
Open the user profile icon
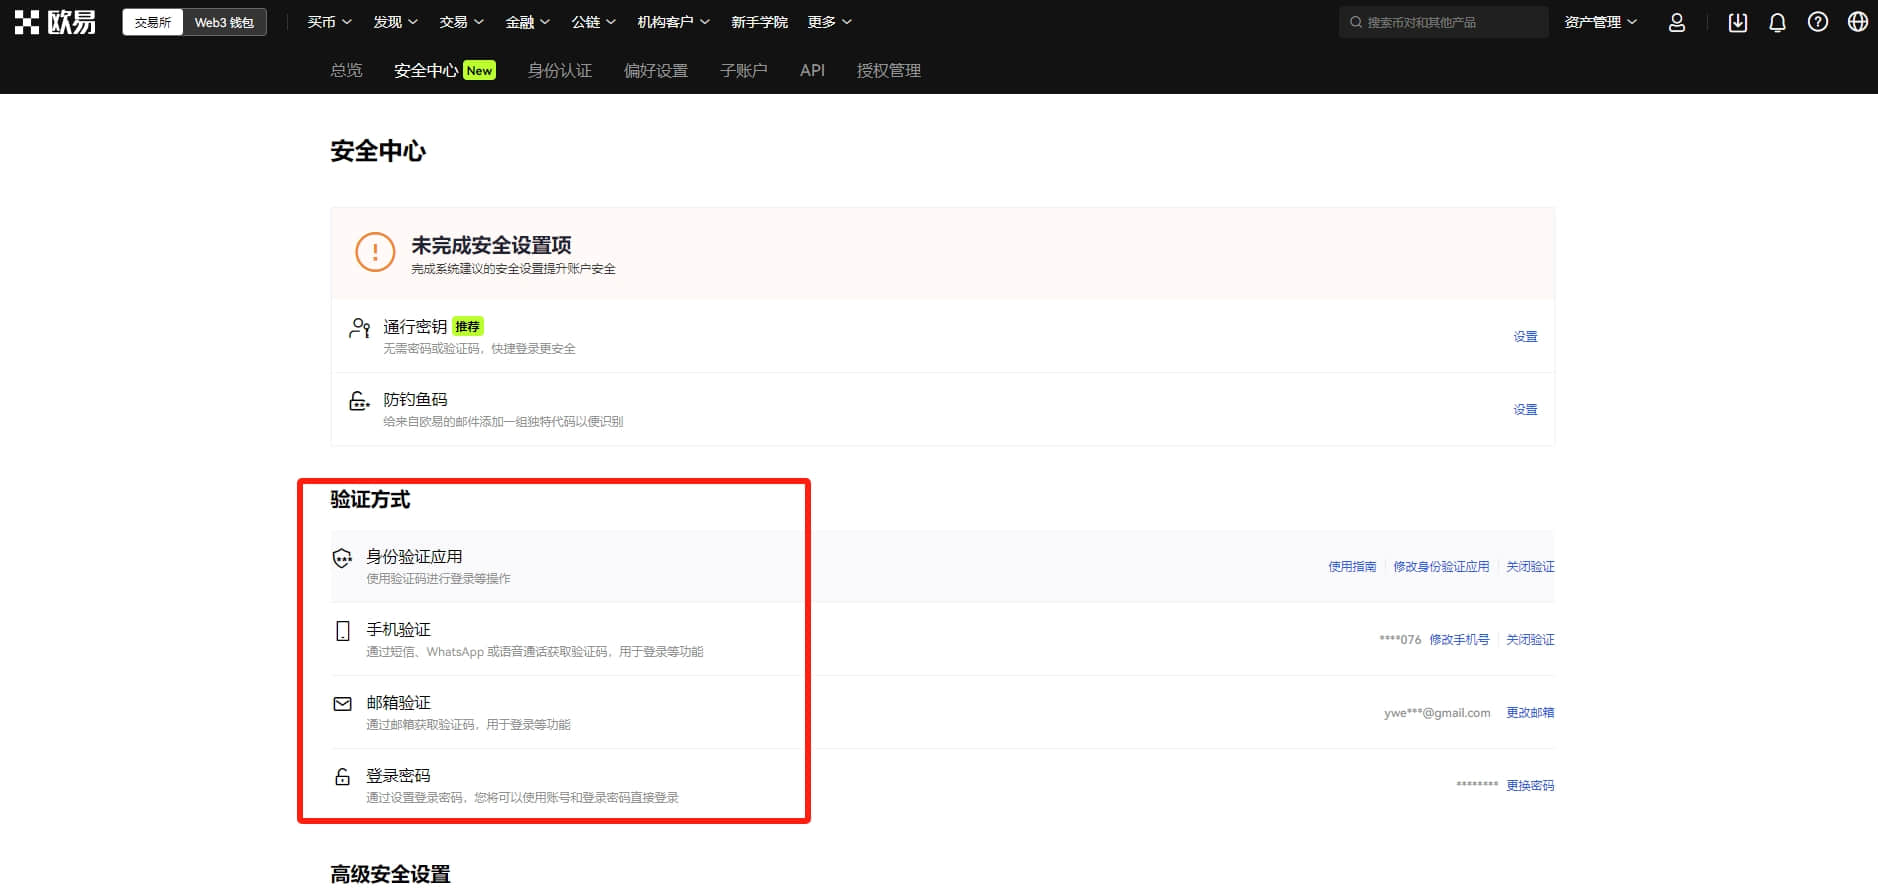tap(1677, 22)
